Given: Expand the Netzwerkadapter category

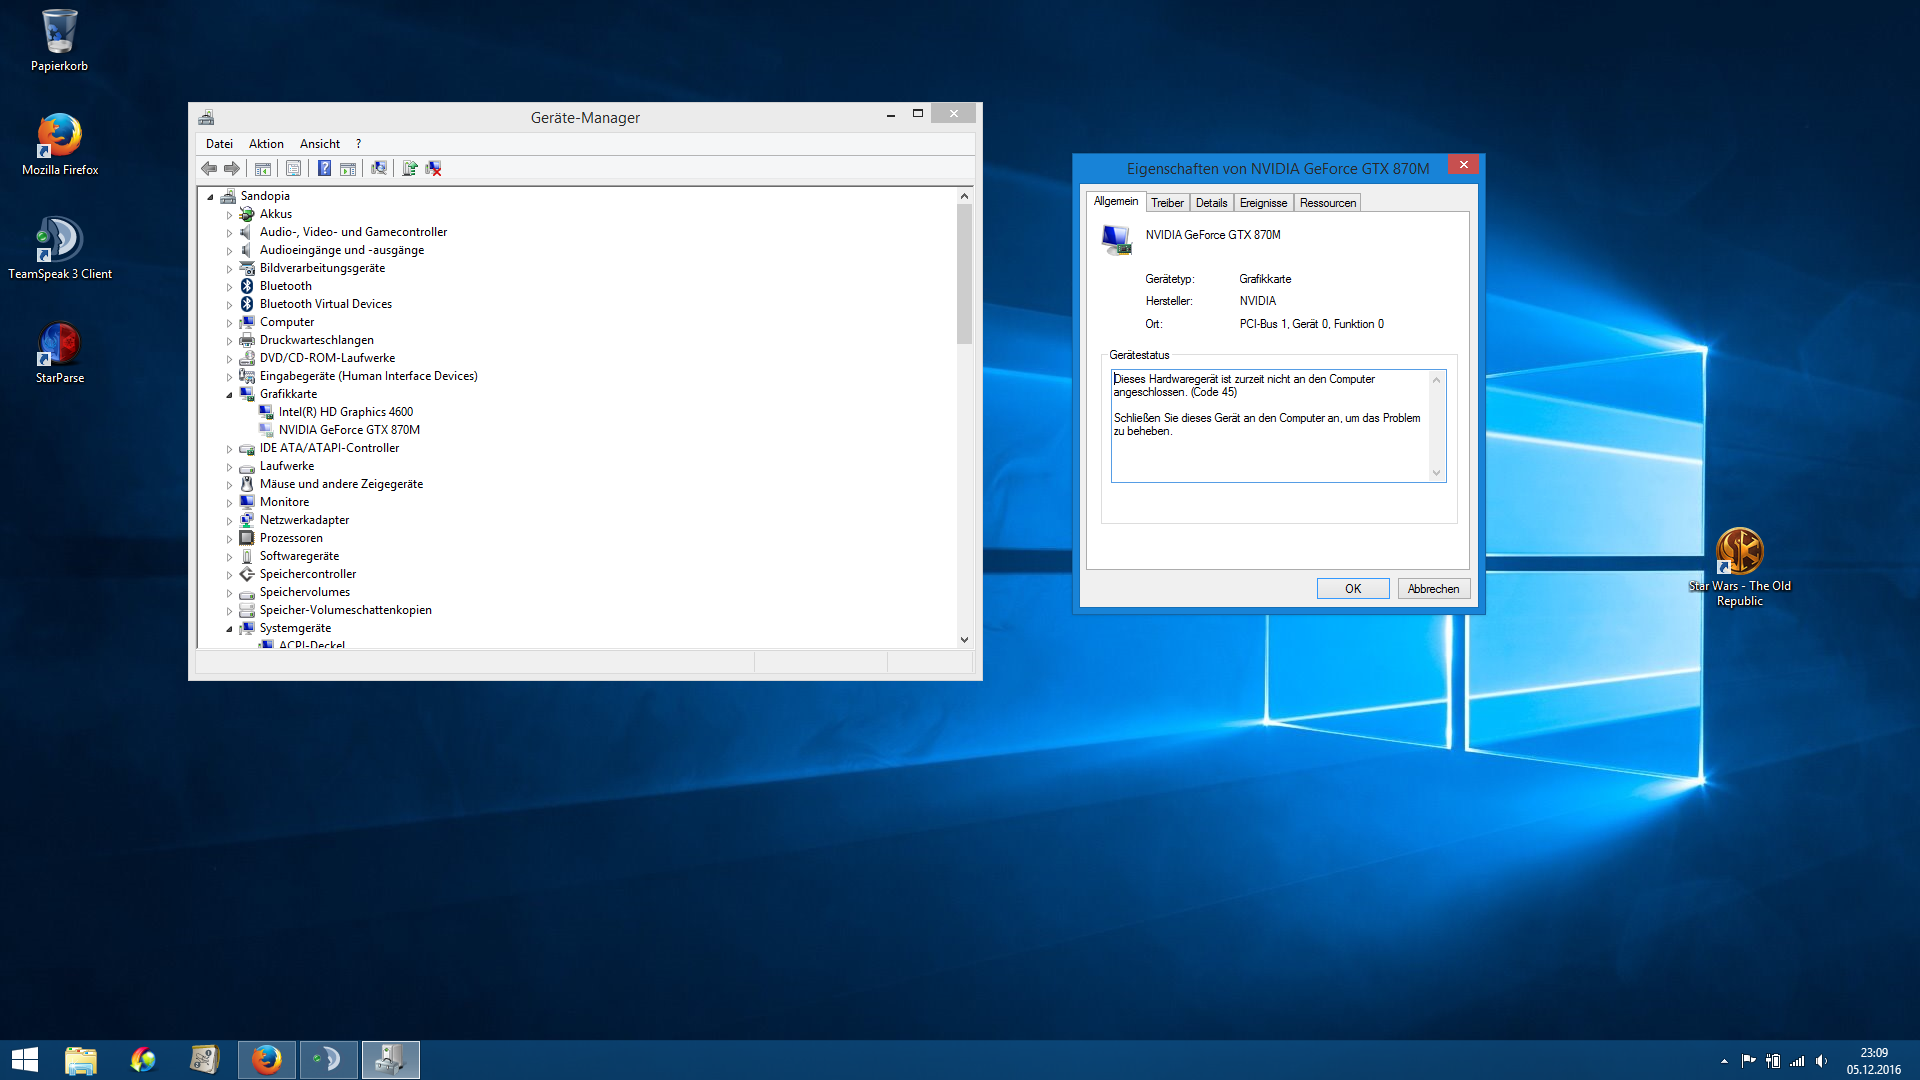Looking at the screenshot, I should pyautogui.click(x=229, y=521).
